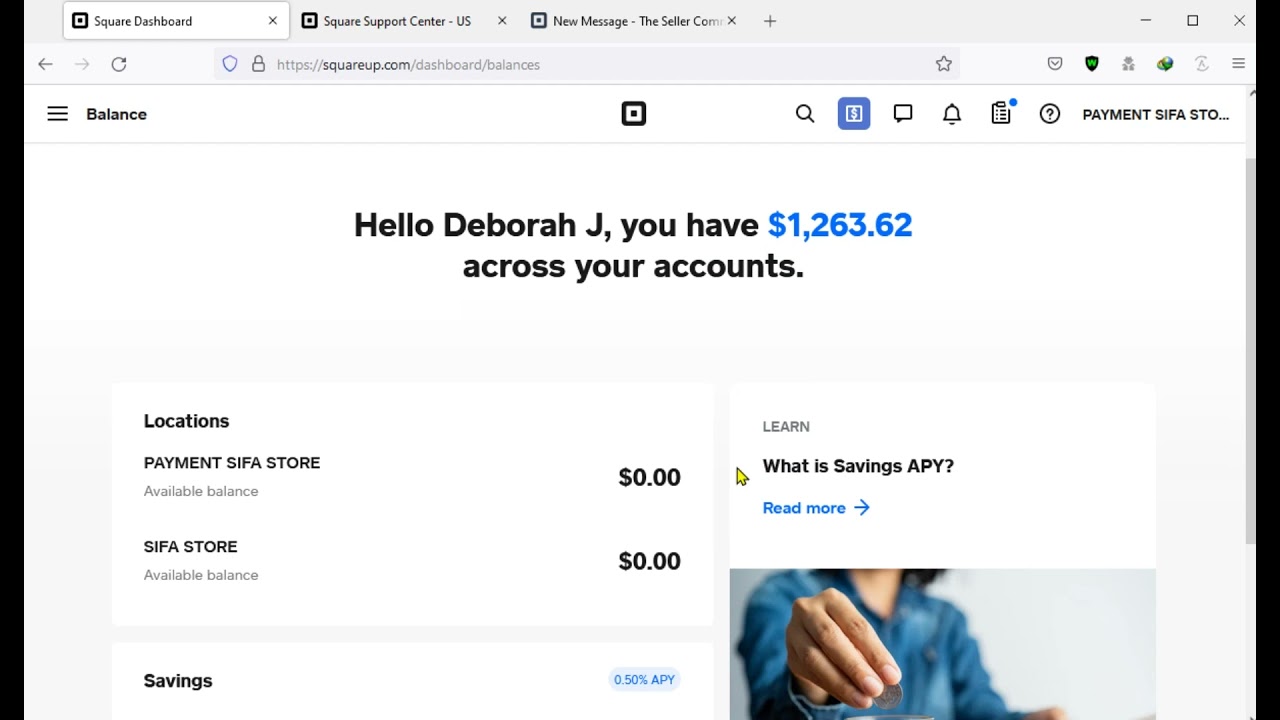Viewport: 1280px width, 720px height.
Task: Click the Savings heading
Action: coord(178,681)
